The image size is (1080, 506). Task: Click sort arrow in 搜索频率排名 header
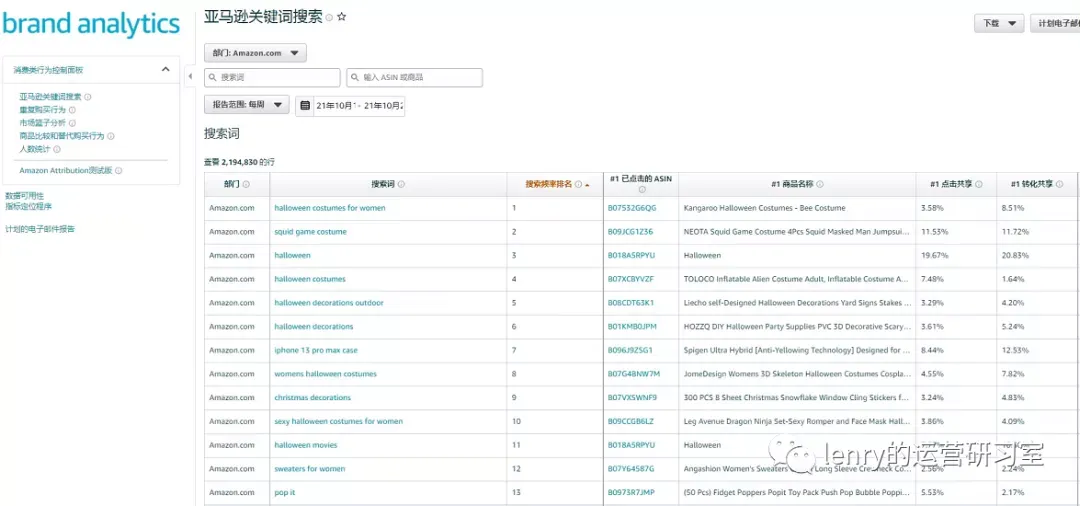[587, 185]
